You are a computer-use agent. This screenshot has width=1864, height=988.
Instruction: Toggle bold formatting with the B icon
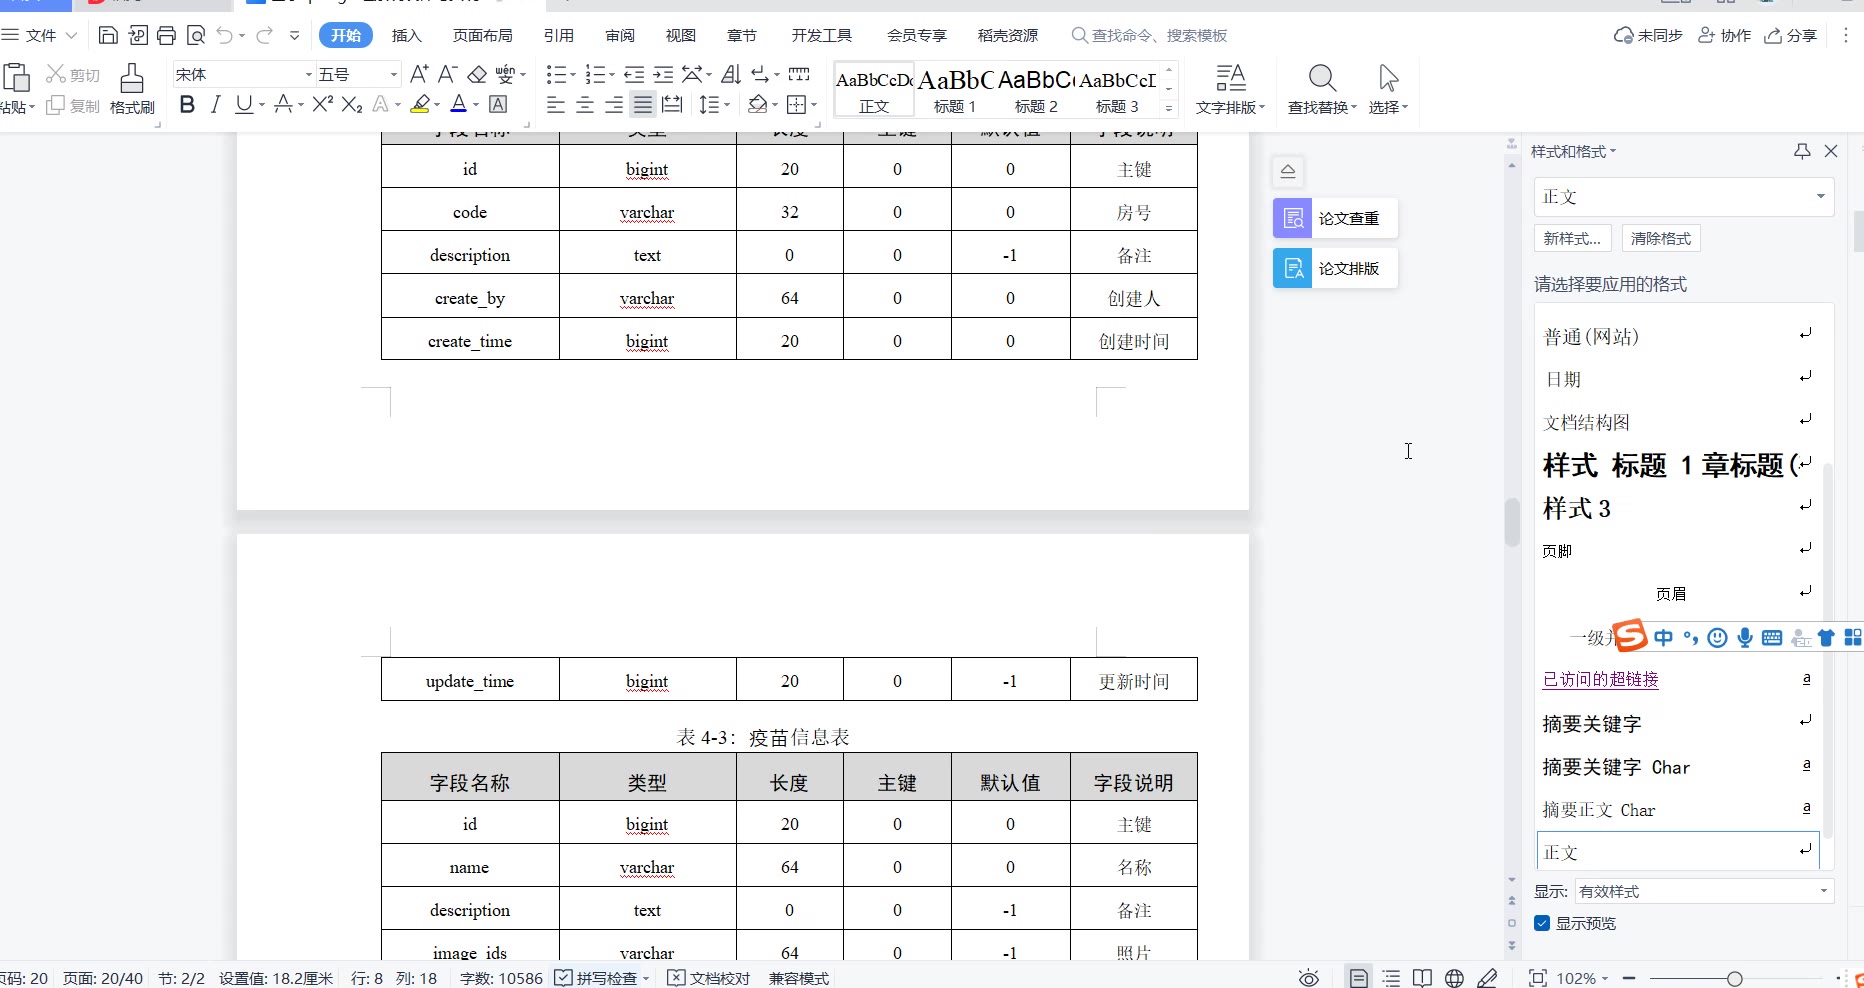(x=187, y=105)
